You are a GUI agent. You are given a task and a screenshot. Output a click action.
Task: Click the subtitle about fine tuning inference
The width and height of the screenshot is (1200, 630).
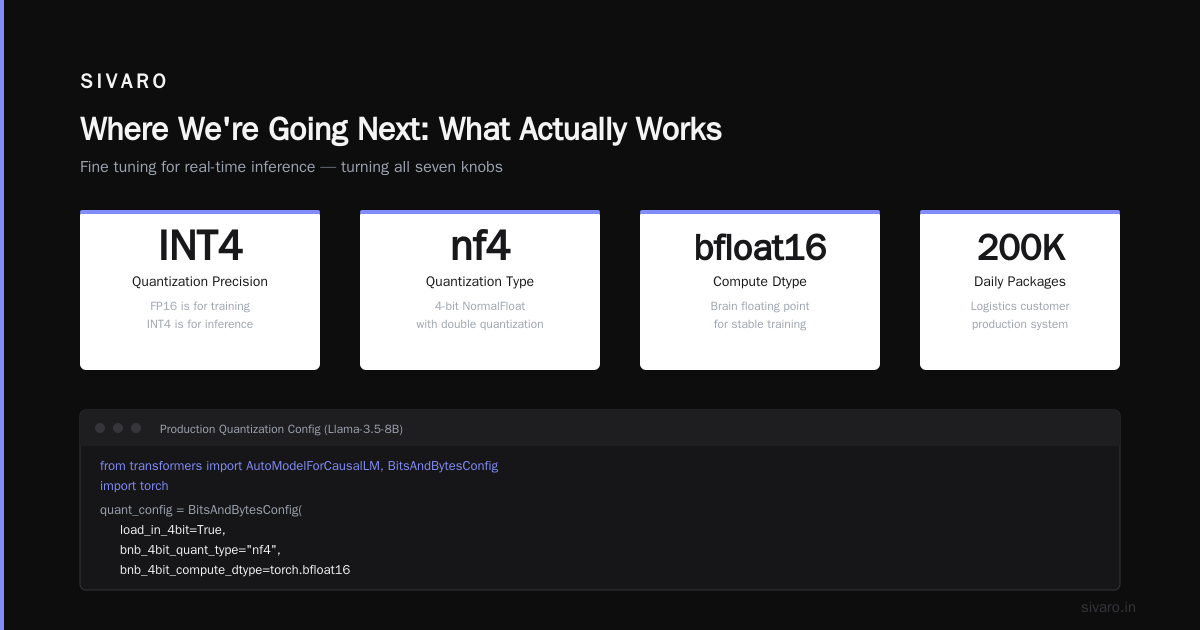(291, 167)
